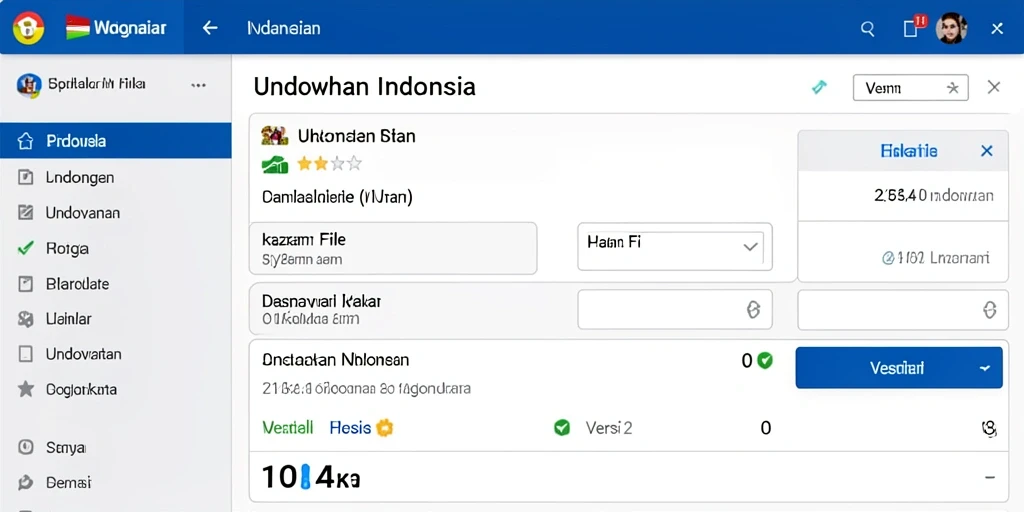Open Blarodate in the sidebar

tap(77, 283)
